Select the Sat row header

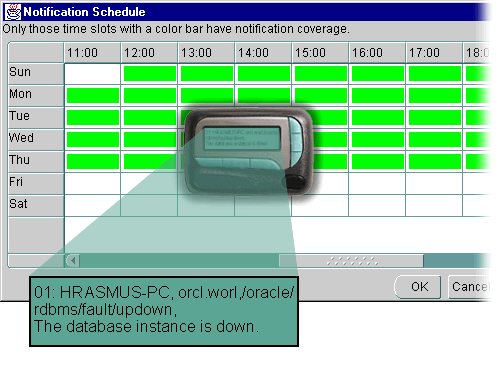(36, 206)
